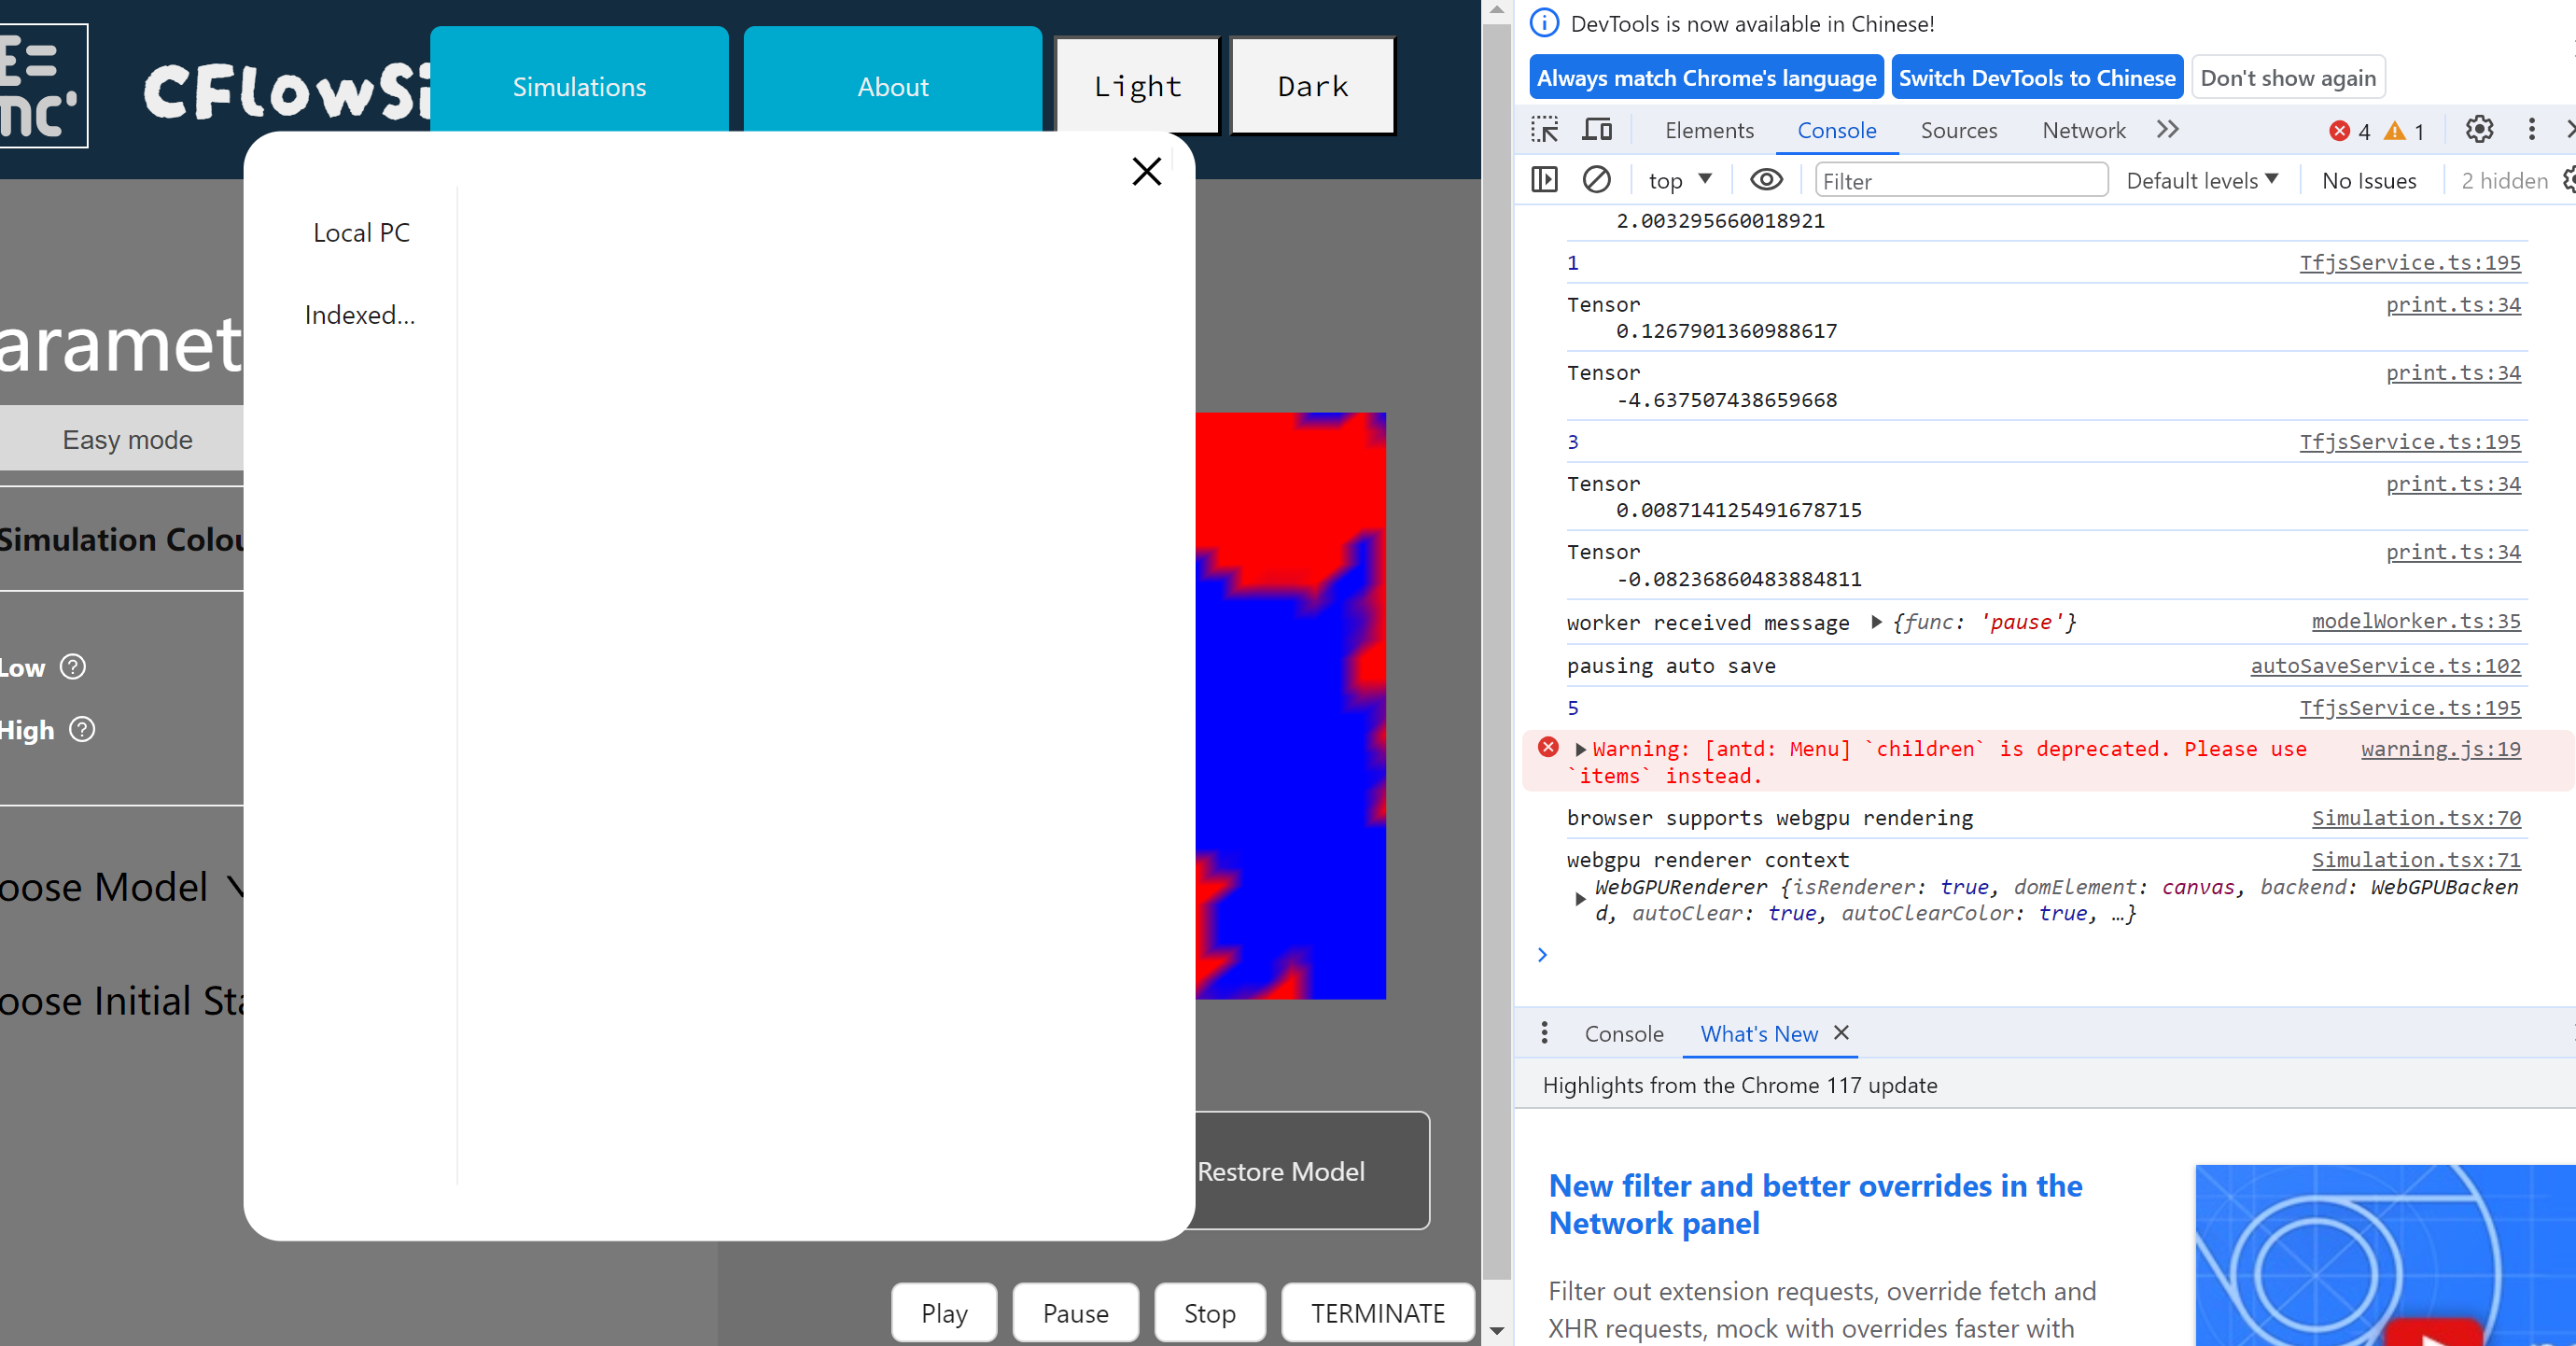Open the Default levels dropdown
Viewport: 2576px width, 1346px height.
(x=2201, y=180)
